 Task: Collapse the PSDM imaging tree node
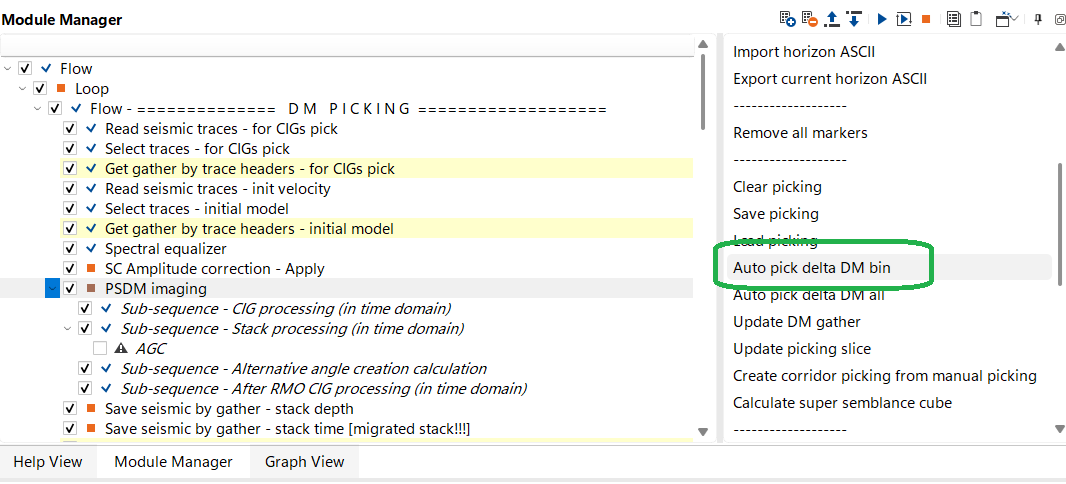[x=52, y=289]
